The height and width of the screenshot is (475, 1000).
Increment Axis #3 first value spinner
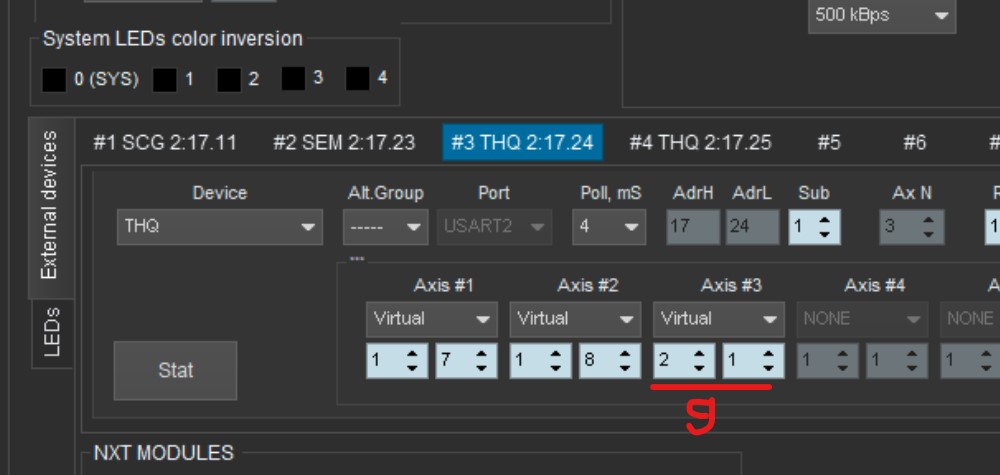(x=699, y=353)
